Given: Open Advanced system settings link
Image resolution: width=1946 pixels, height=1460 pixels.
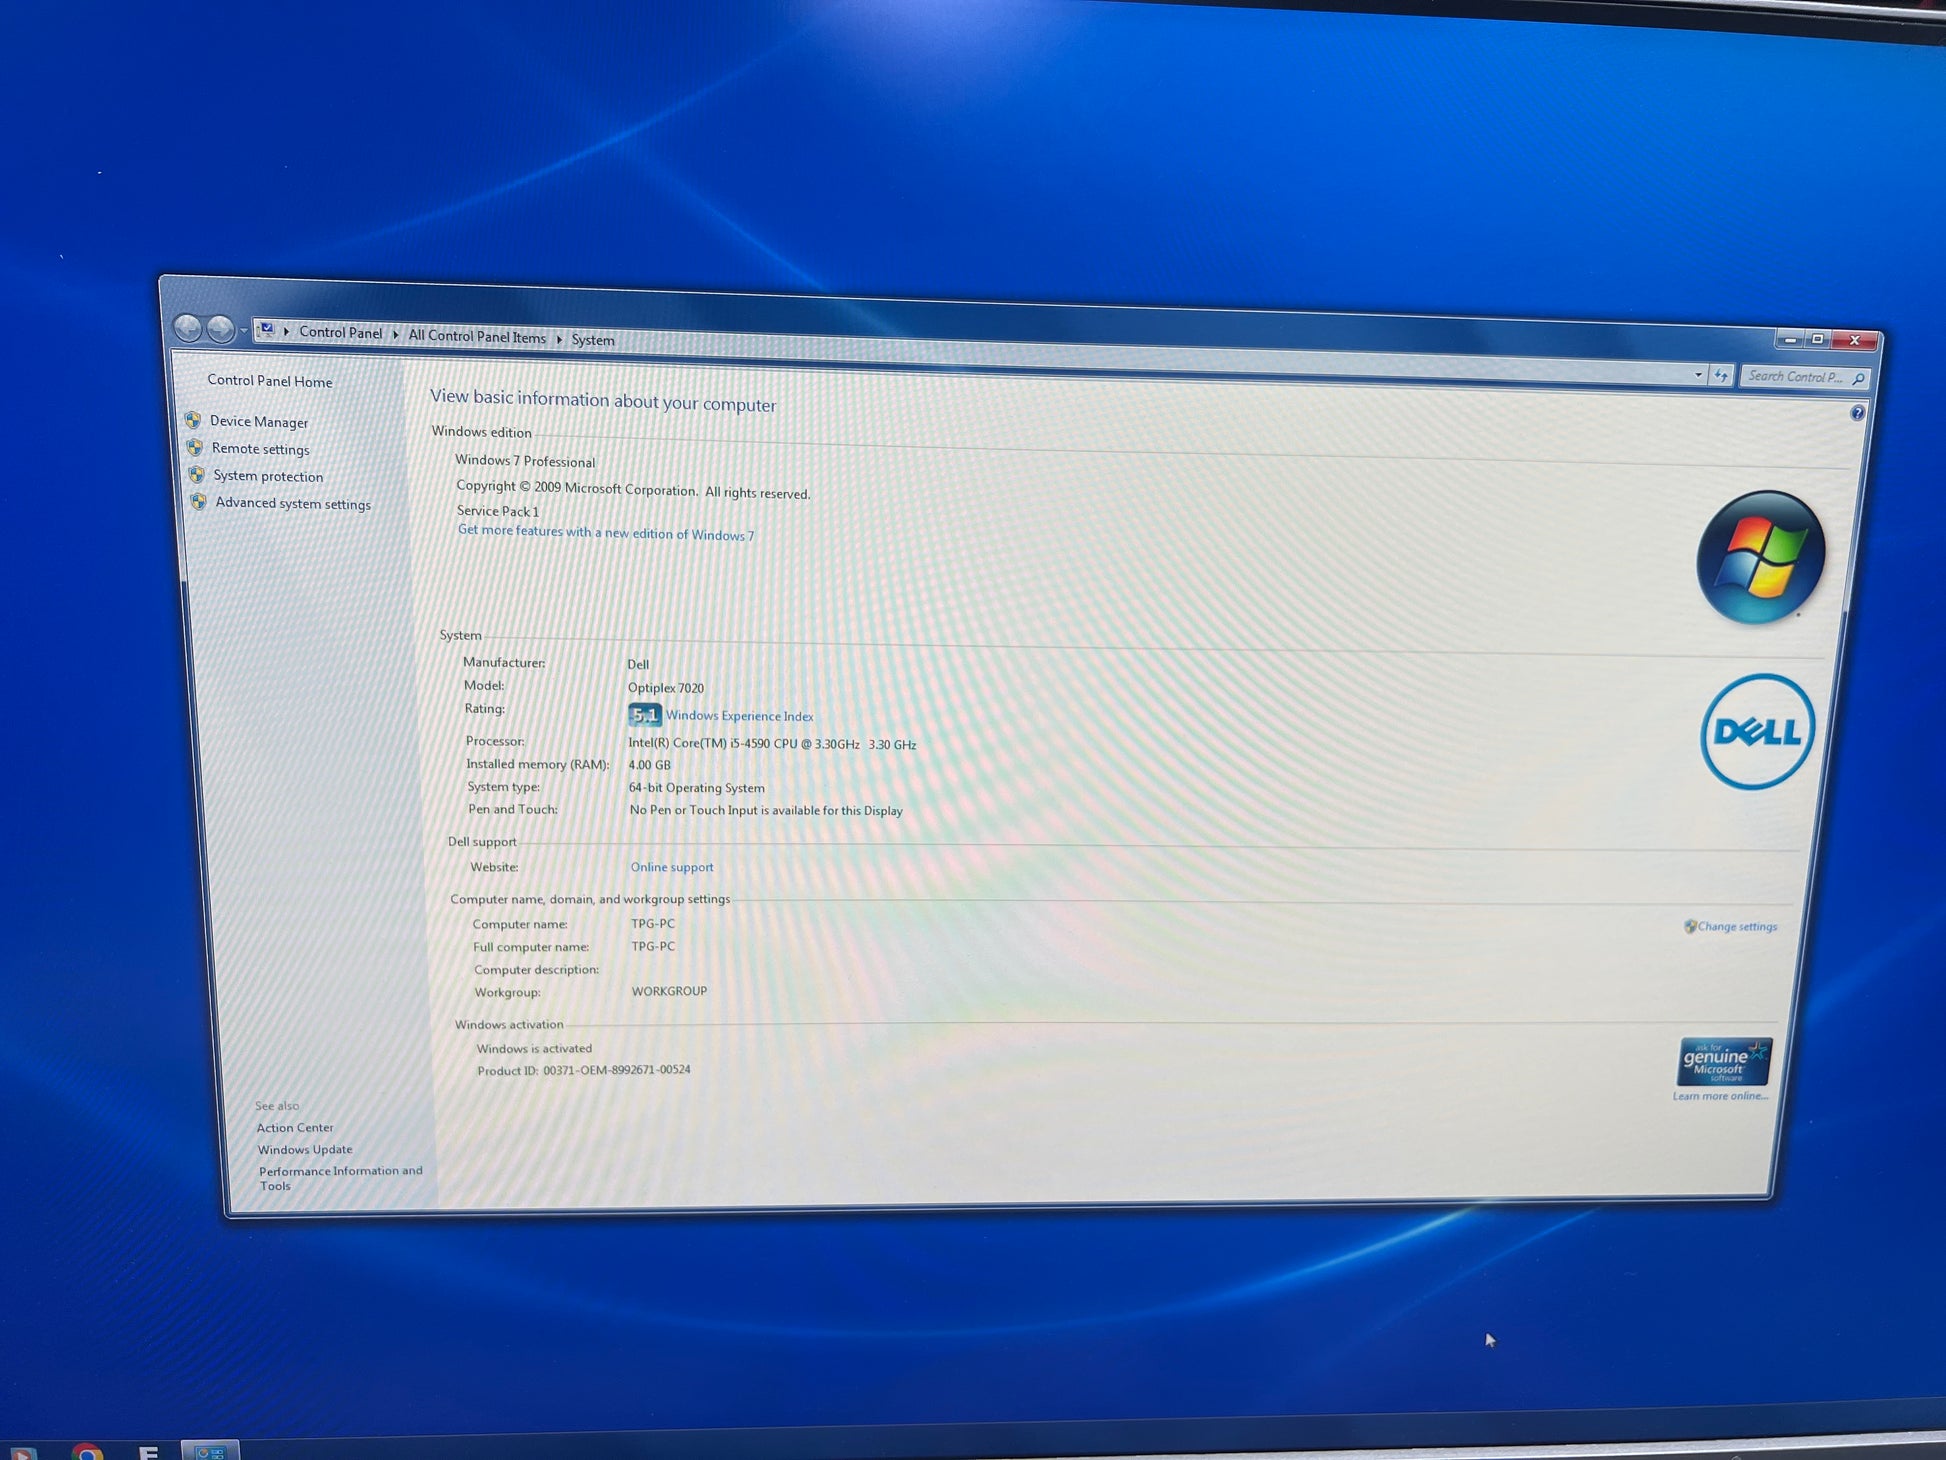Looking at the screenshot, I should pos(293,504).
